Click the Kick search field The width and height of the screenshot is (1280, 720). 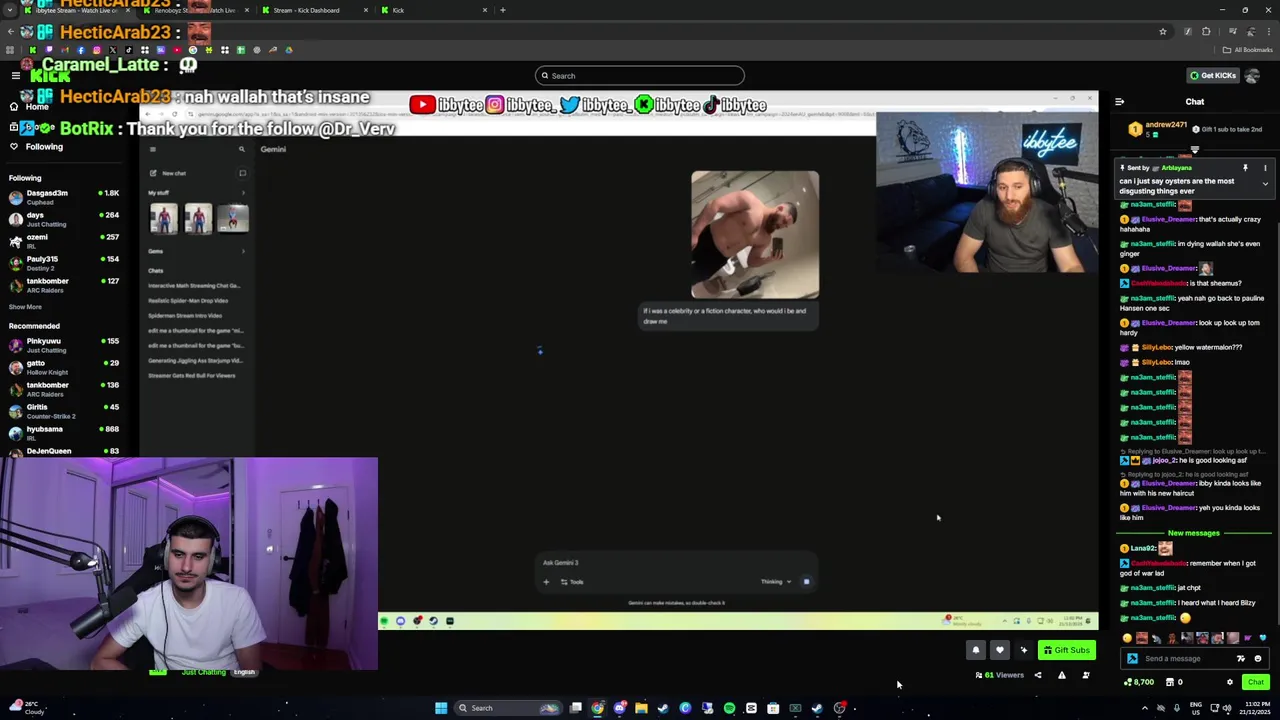(x=640, y=76)
